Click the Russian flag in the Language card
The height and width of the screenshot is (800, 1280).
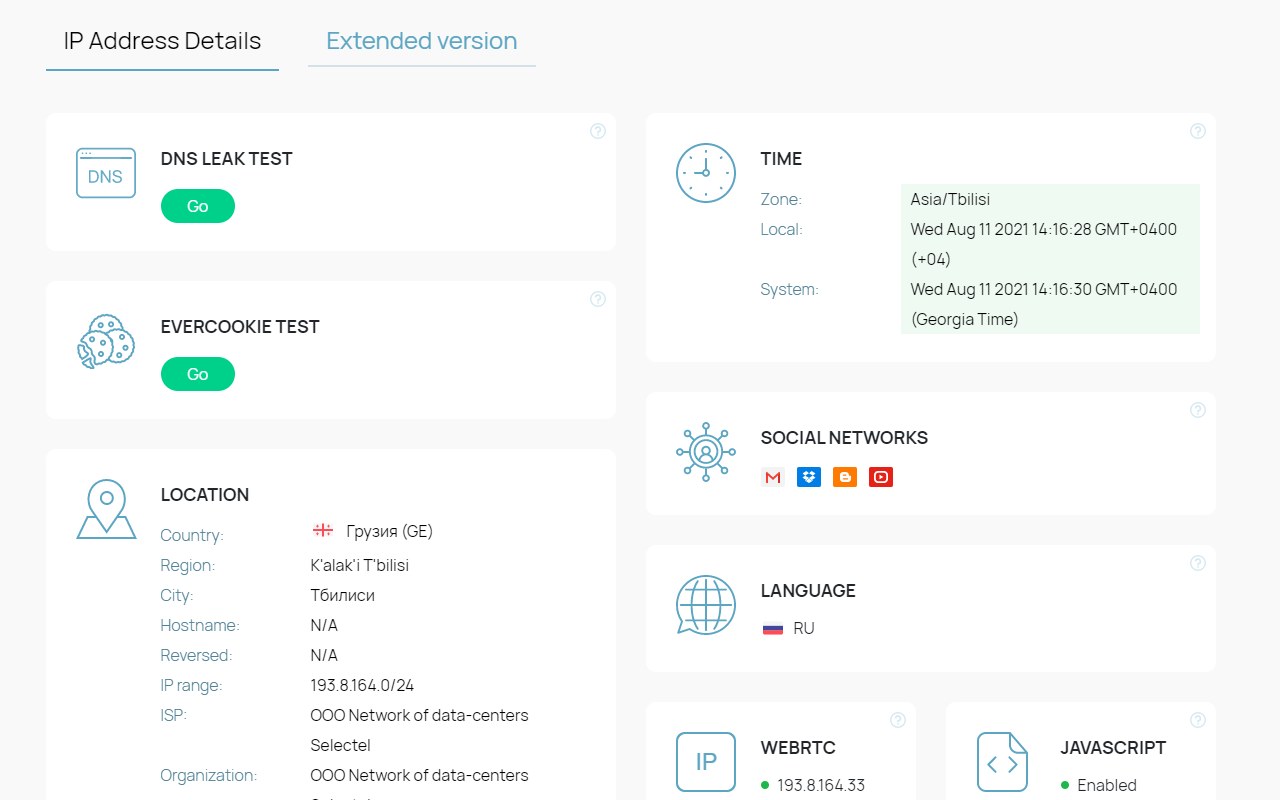coord(773,629)
